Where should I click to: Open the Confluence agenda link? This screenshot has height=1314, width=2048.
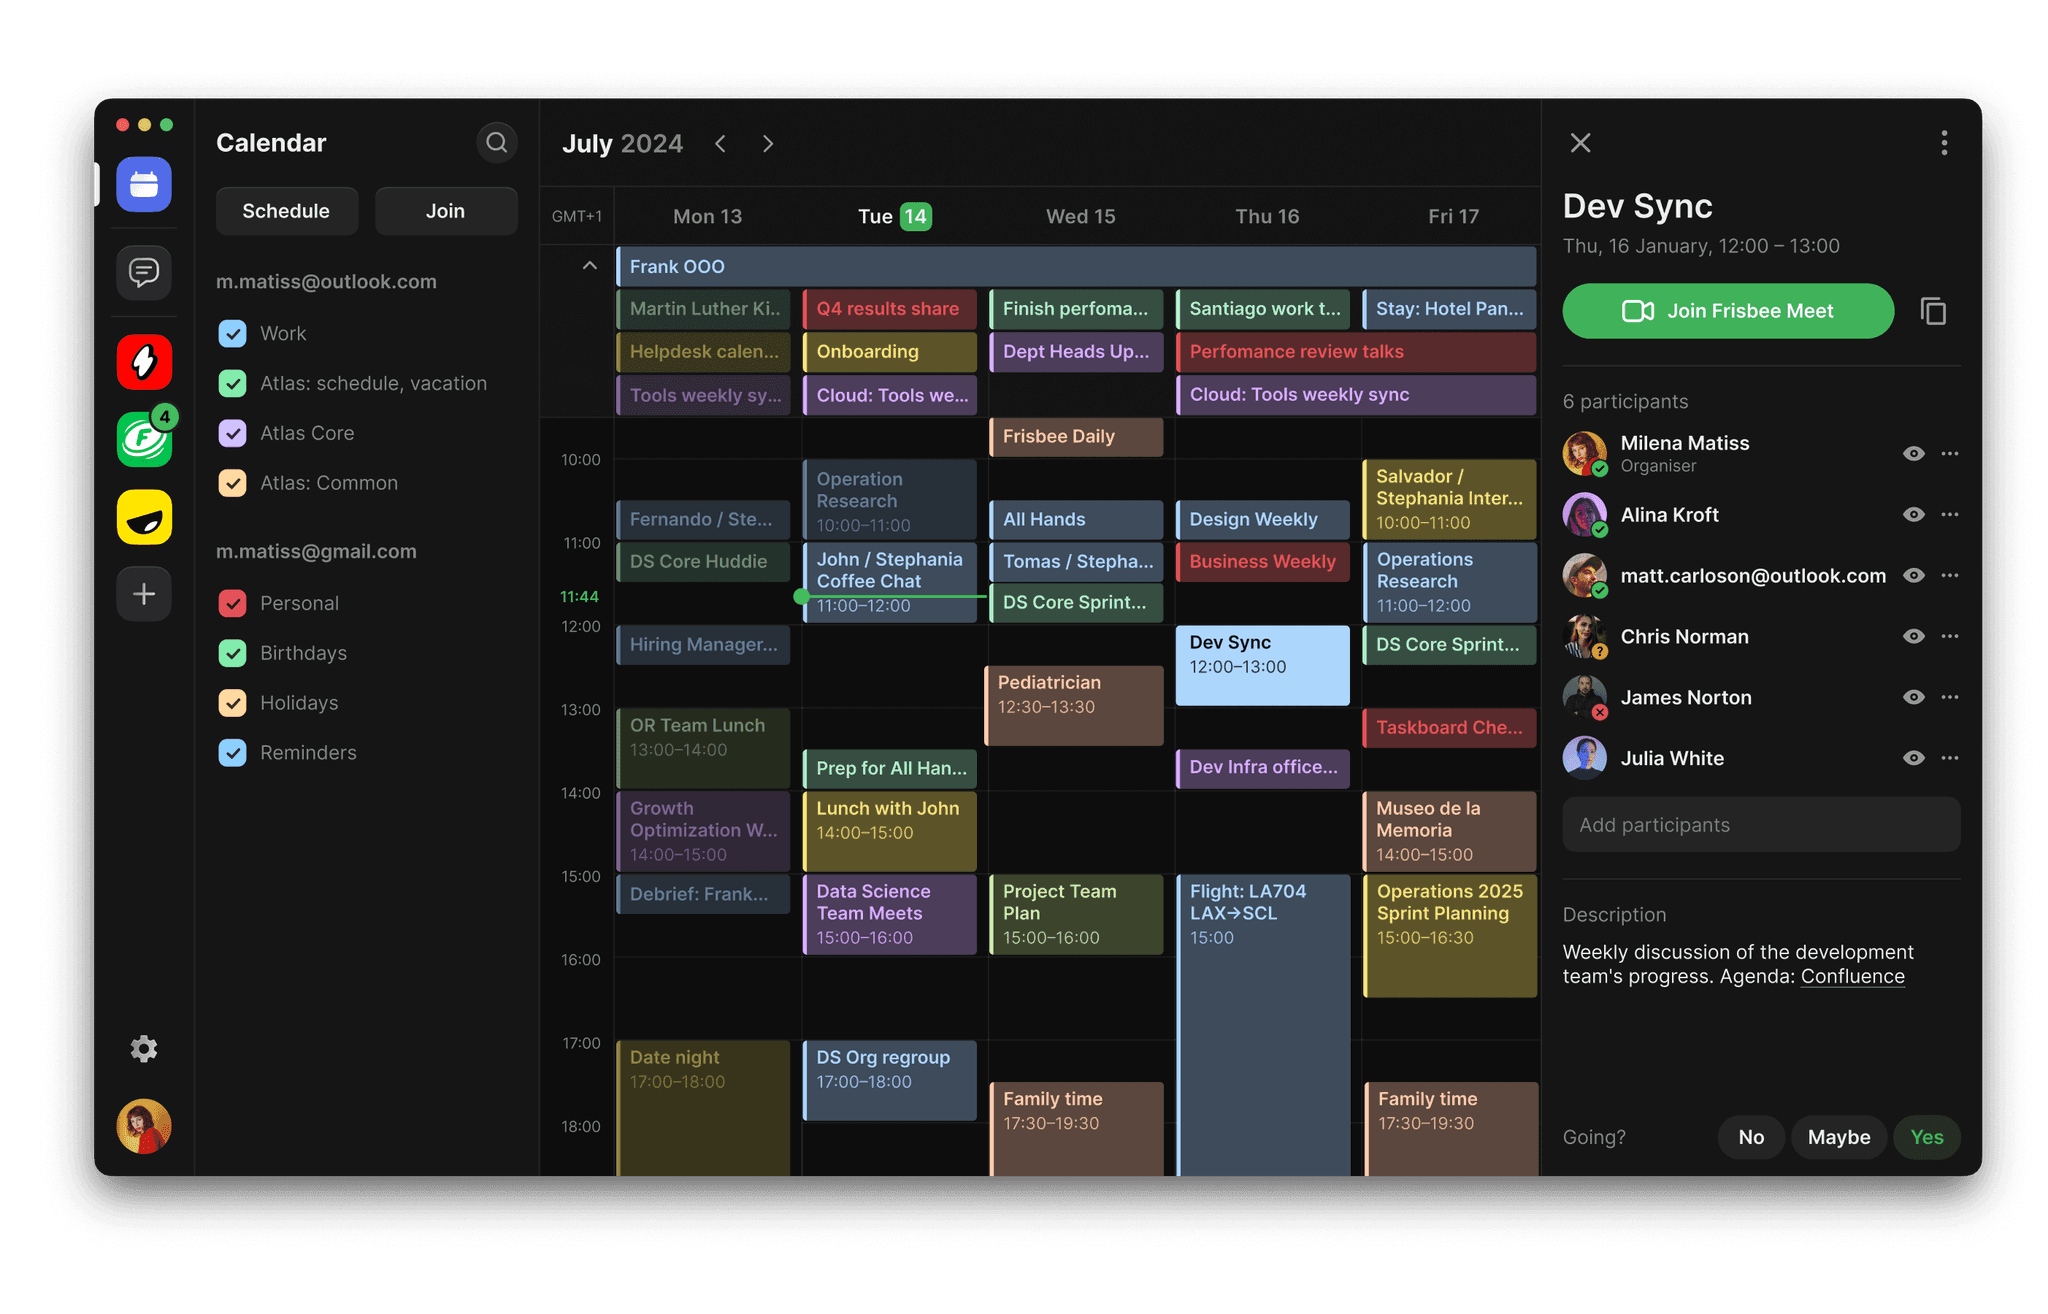[x=1852, y=976]
